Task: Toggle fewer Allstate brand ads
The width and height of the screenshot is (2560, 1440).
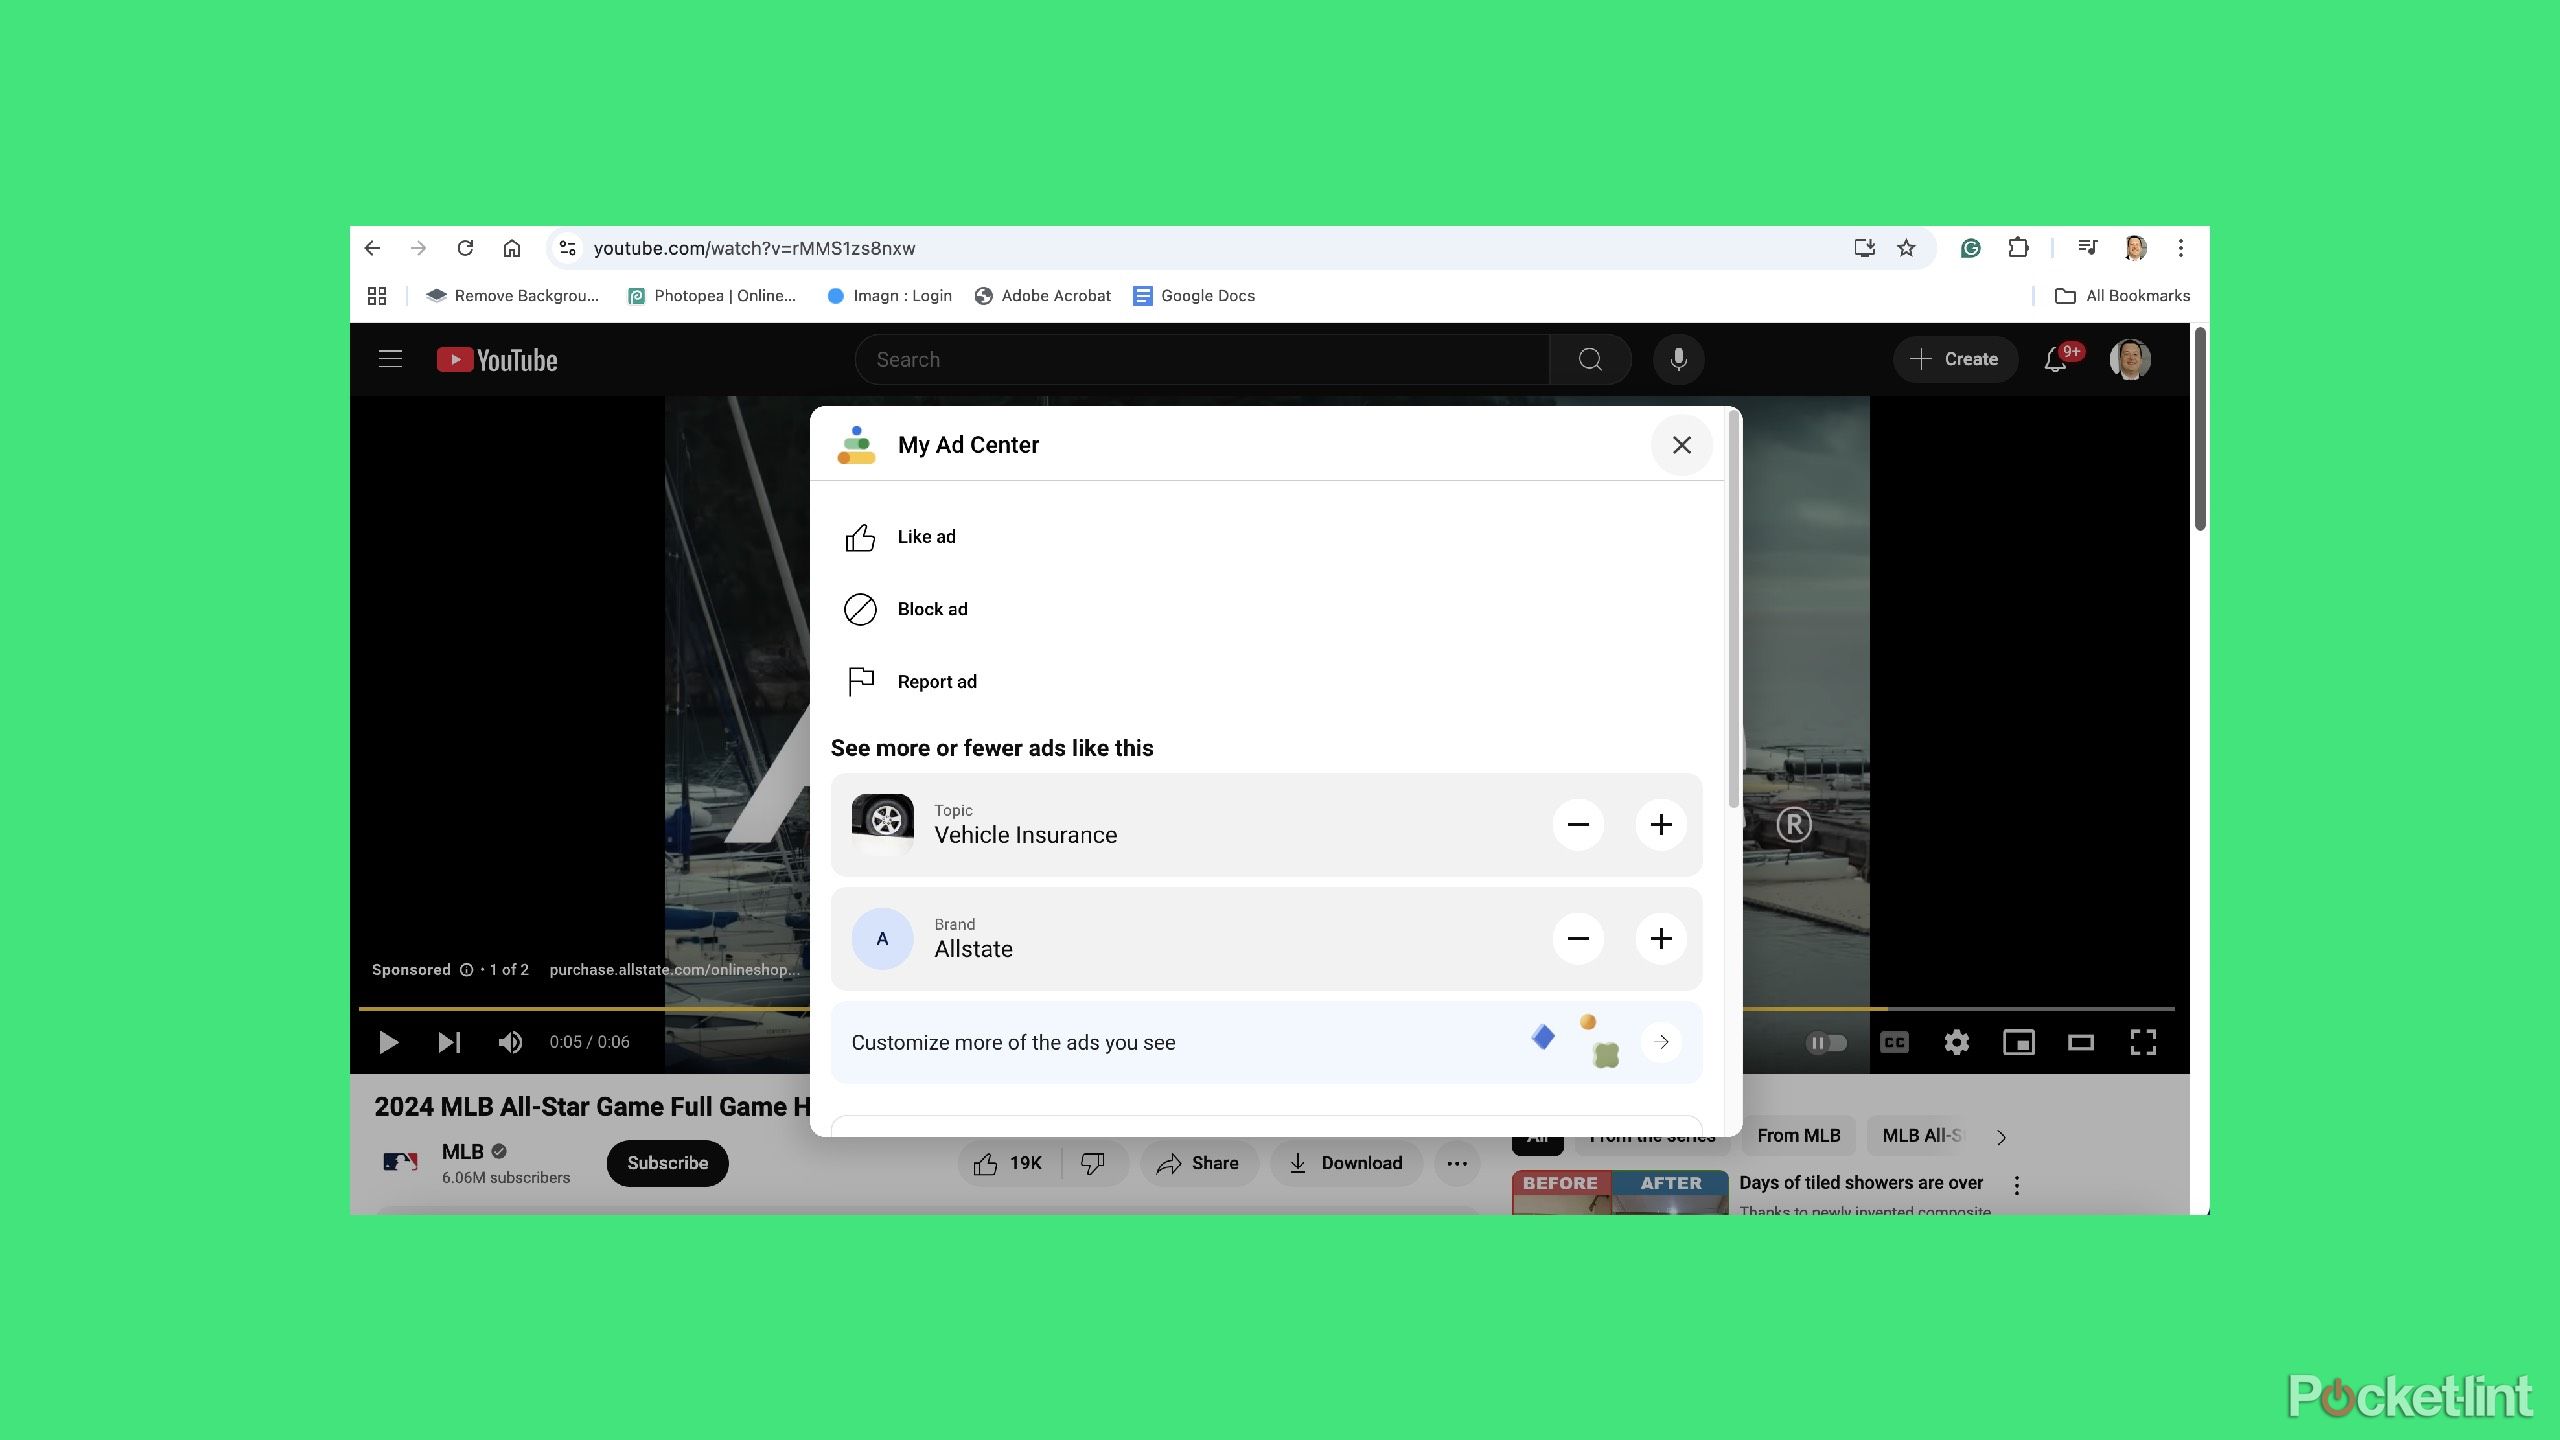Action: coord(1575,937)
